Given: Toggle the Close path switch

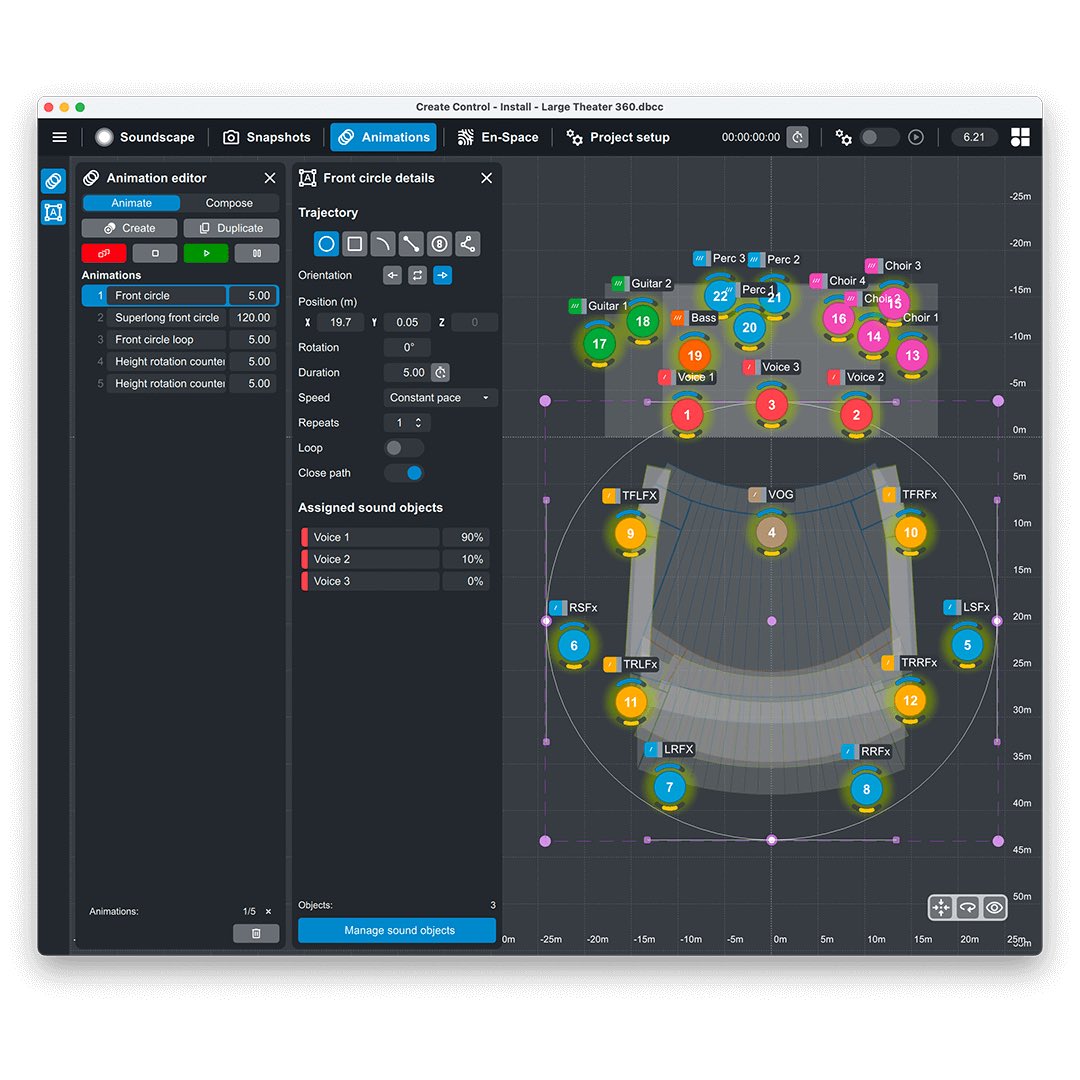Looking at the screenshot, I should pos(404,473).
